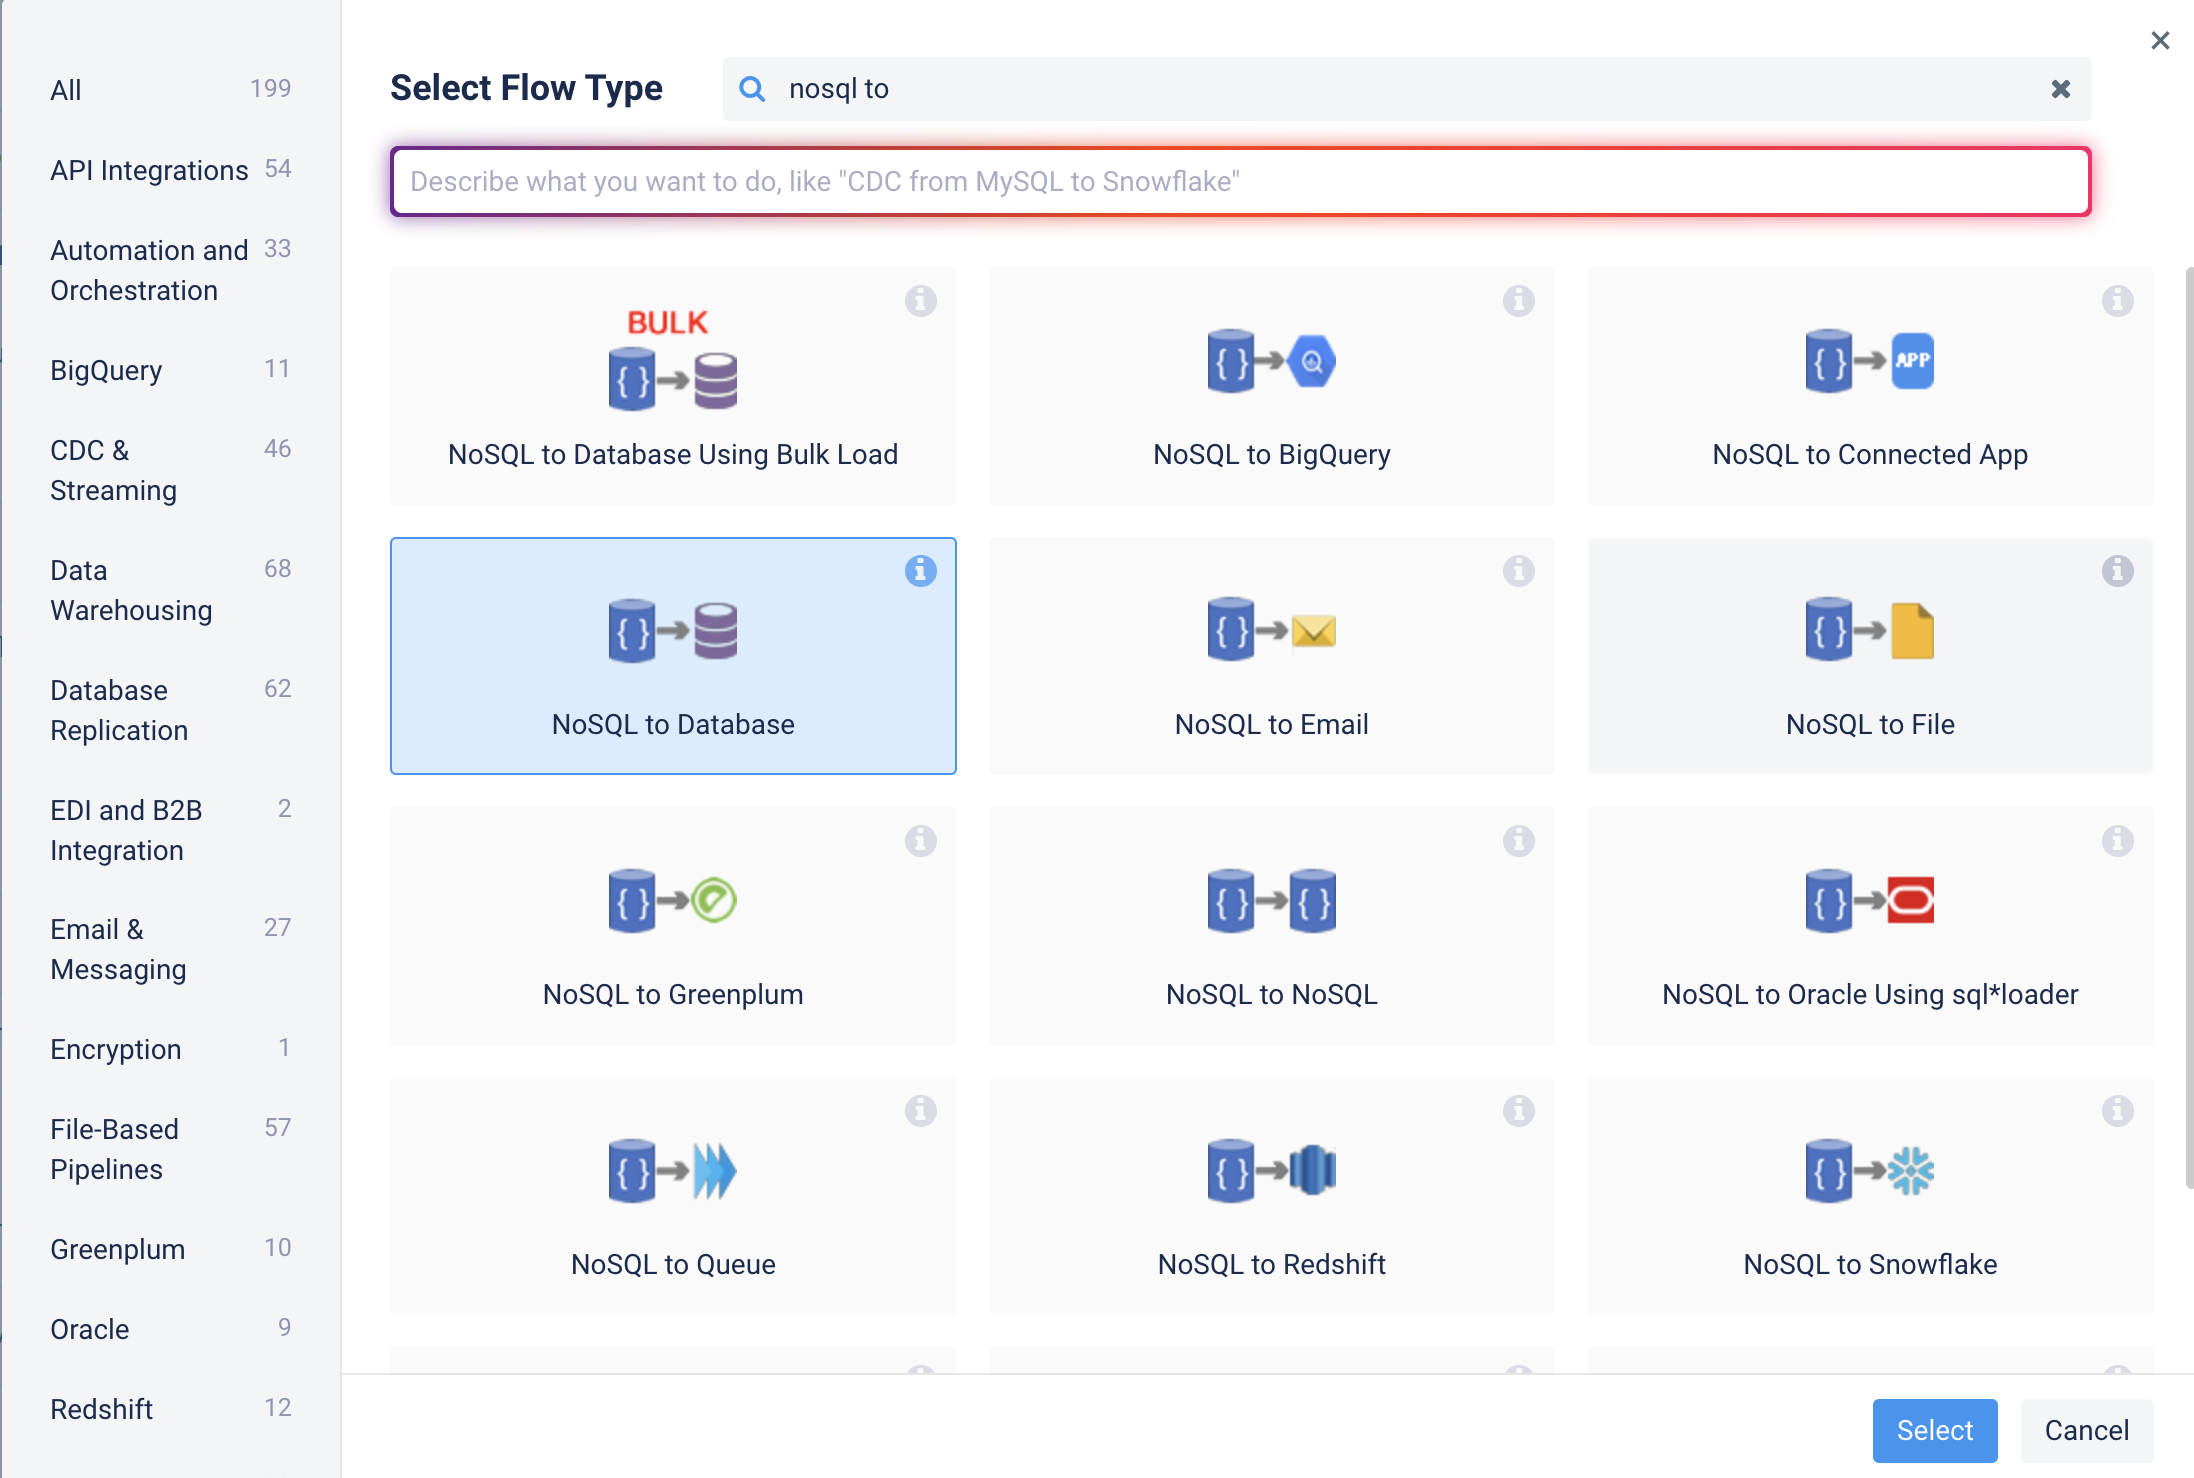
Task: Open info for NoSQL to Connected App
Action: (x=2117, y=301)
